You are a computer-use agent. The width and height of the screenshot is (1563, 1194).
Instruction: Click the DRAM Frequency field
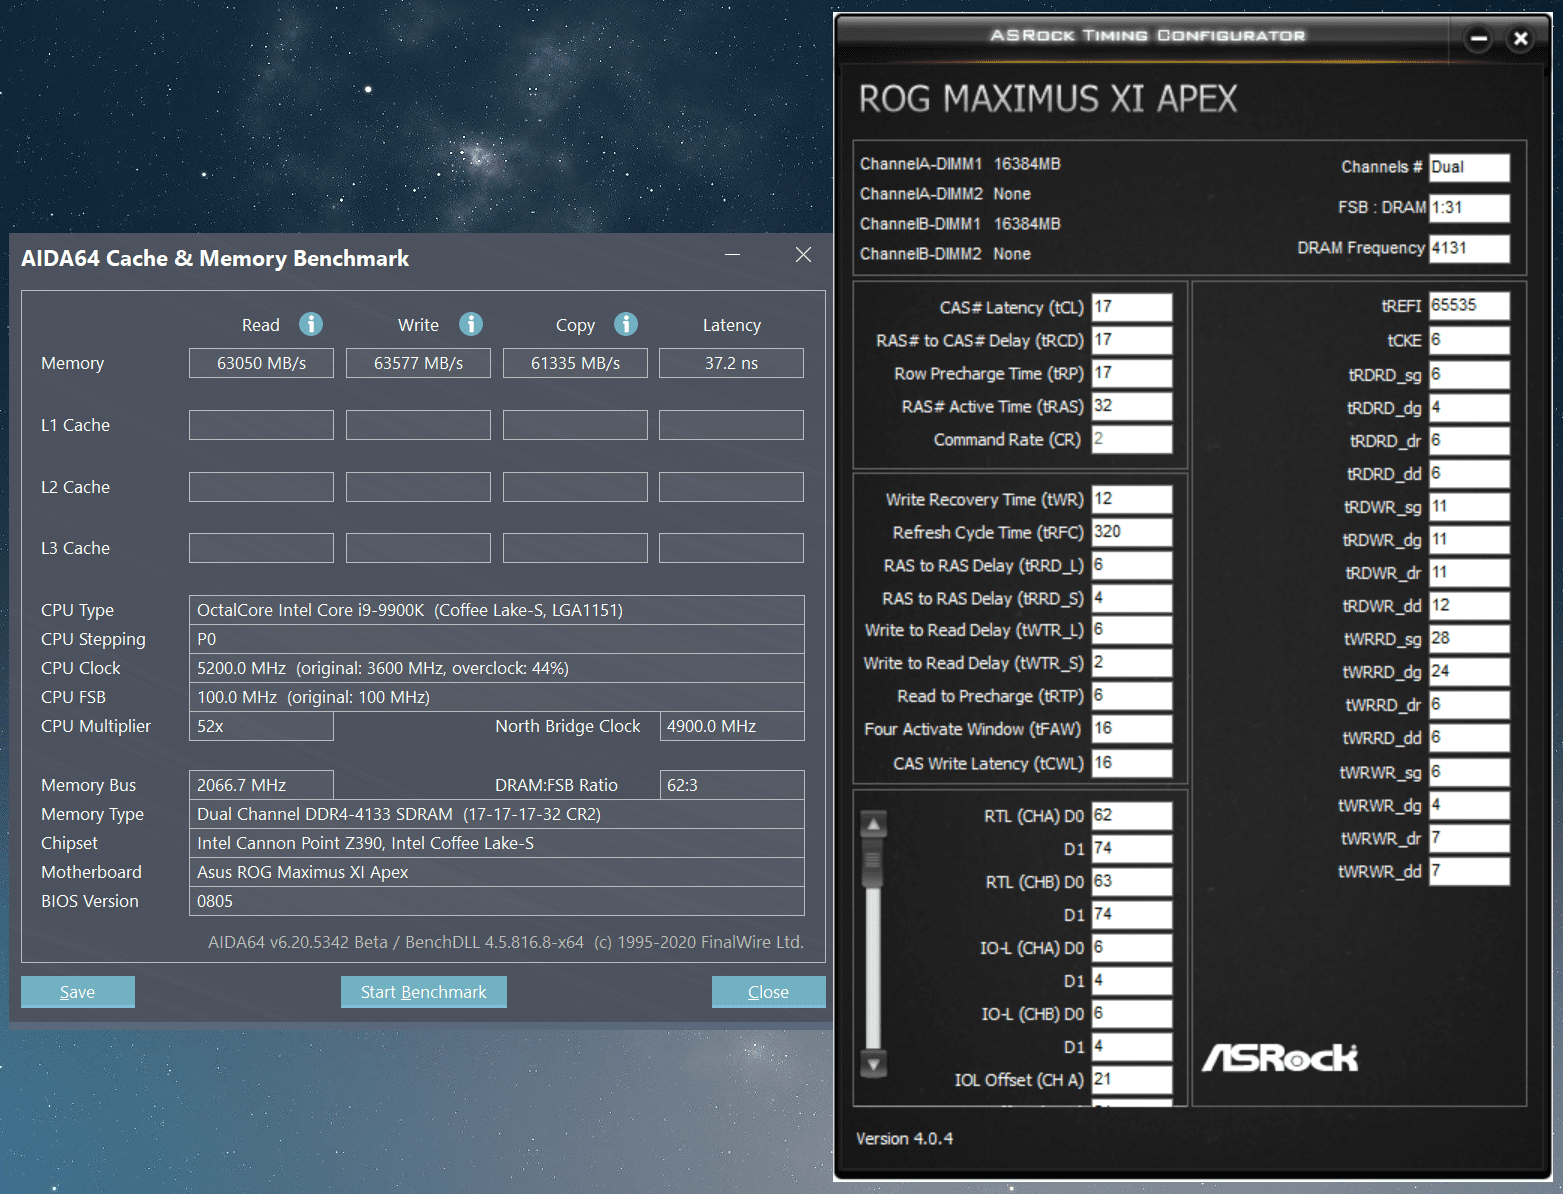click(1469, 248)
